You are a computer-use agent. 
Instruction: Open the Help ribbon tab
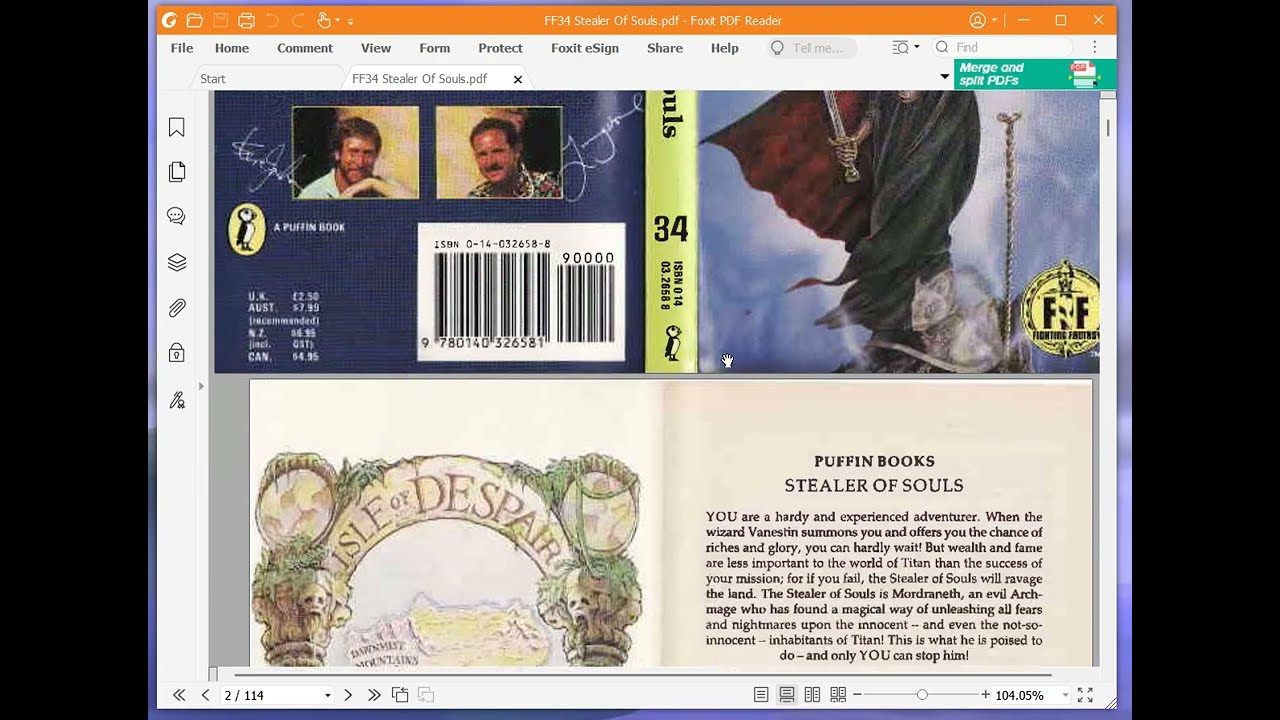(725, 48)
